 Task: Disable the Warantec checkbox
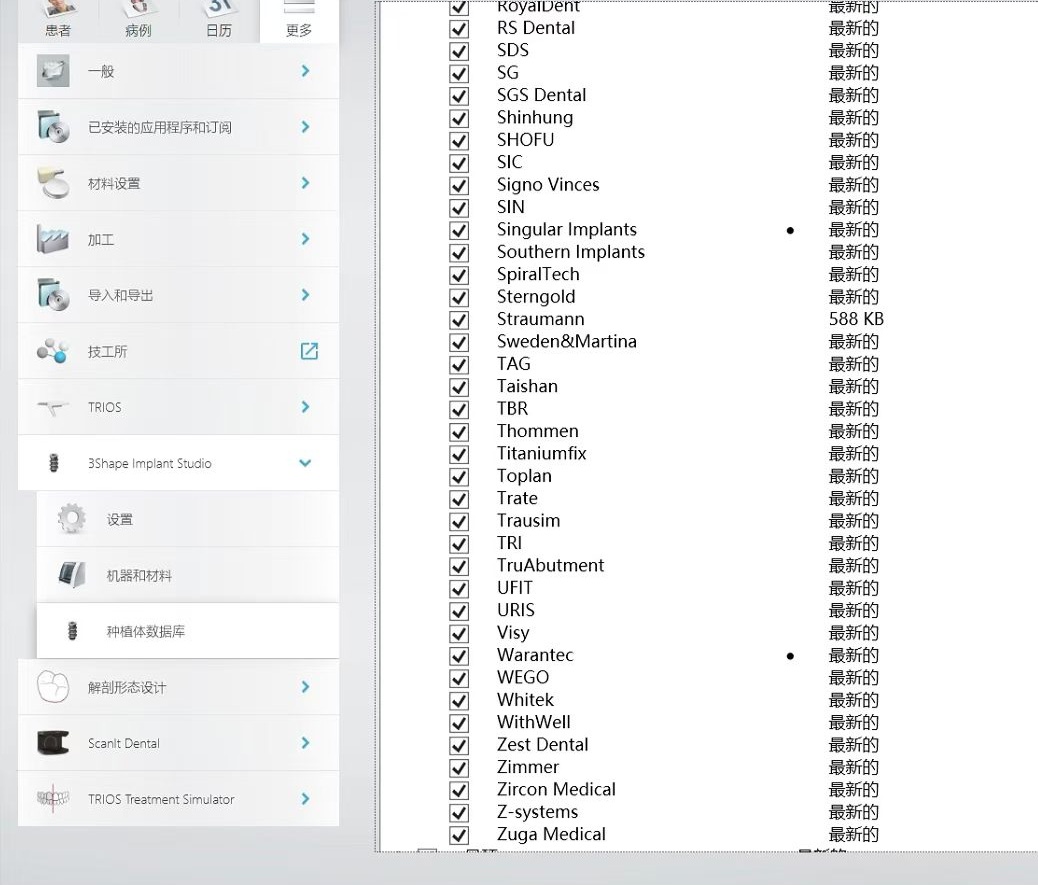(x=459, y=656)
